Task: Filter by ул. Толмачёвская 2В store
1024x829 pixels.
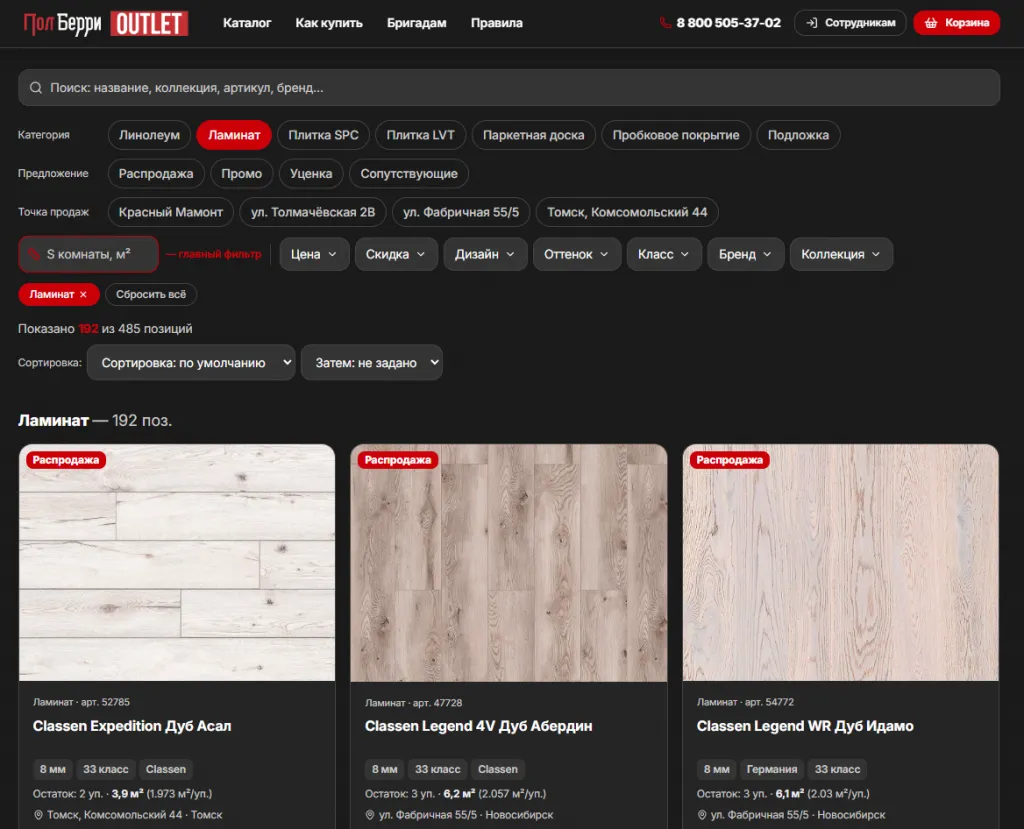Action: coord(313,212)
